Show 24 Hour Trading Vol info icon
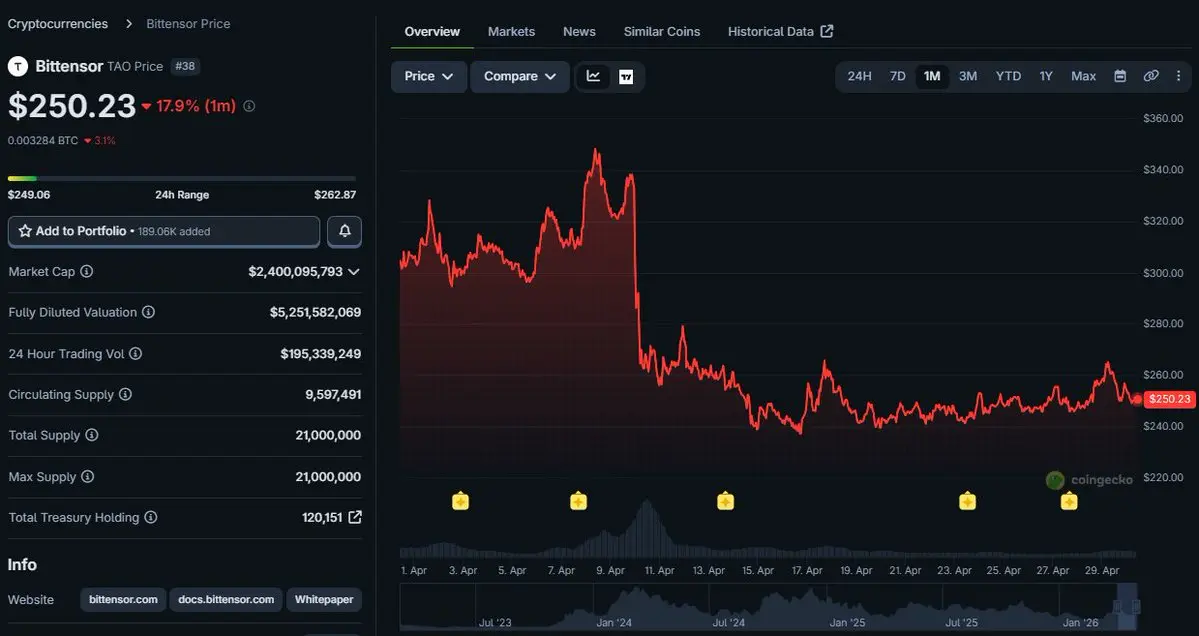Image resolution: width=1199 pixels, height=636 pixels. click(135, 353)
